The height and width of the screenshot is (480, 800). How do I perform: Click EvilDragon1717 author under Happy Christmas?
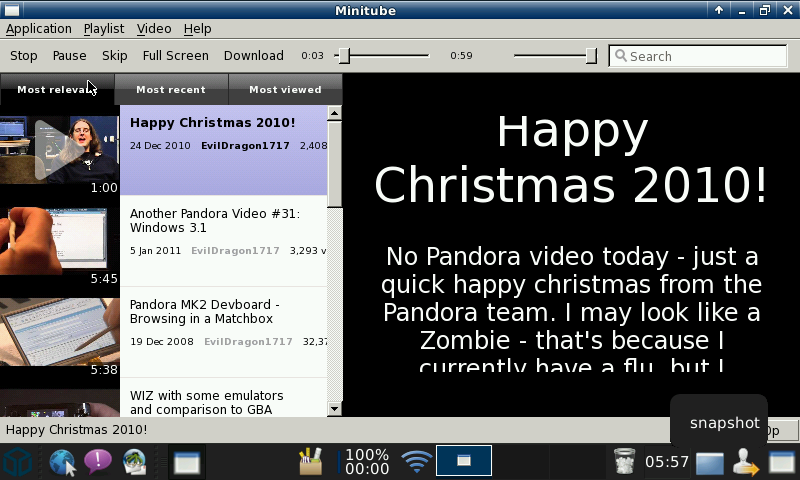(245, 145)
